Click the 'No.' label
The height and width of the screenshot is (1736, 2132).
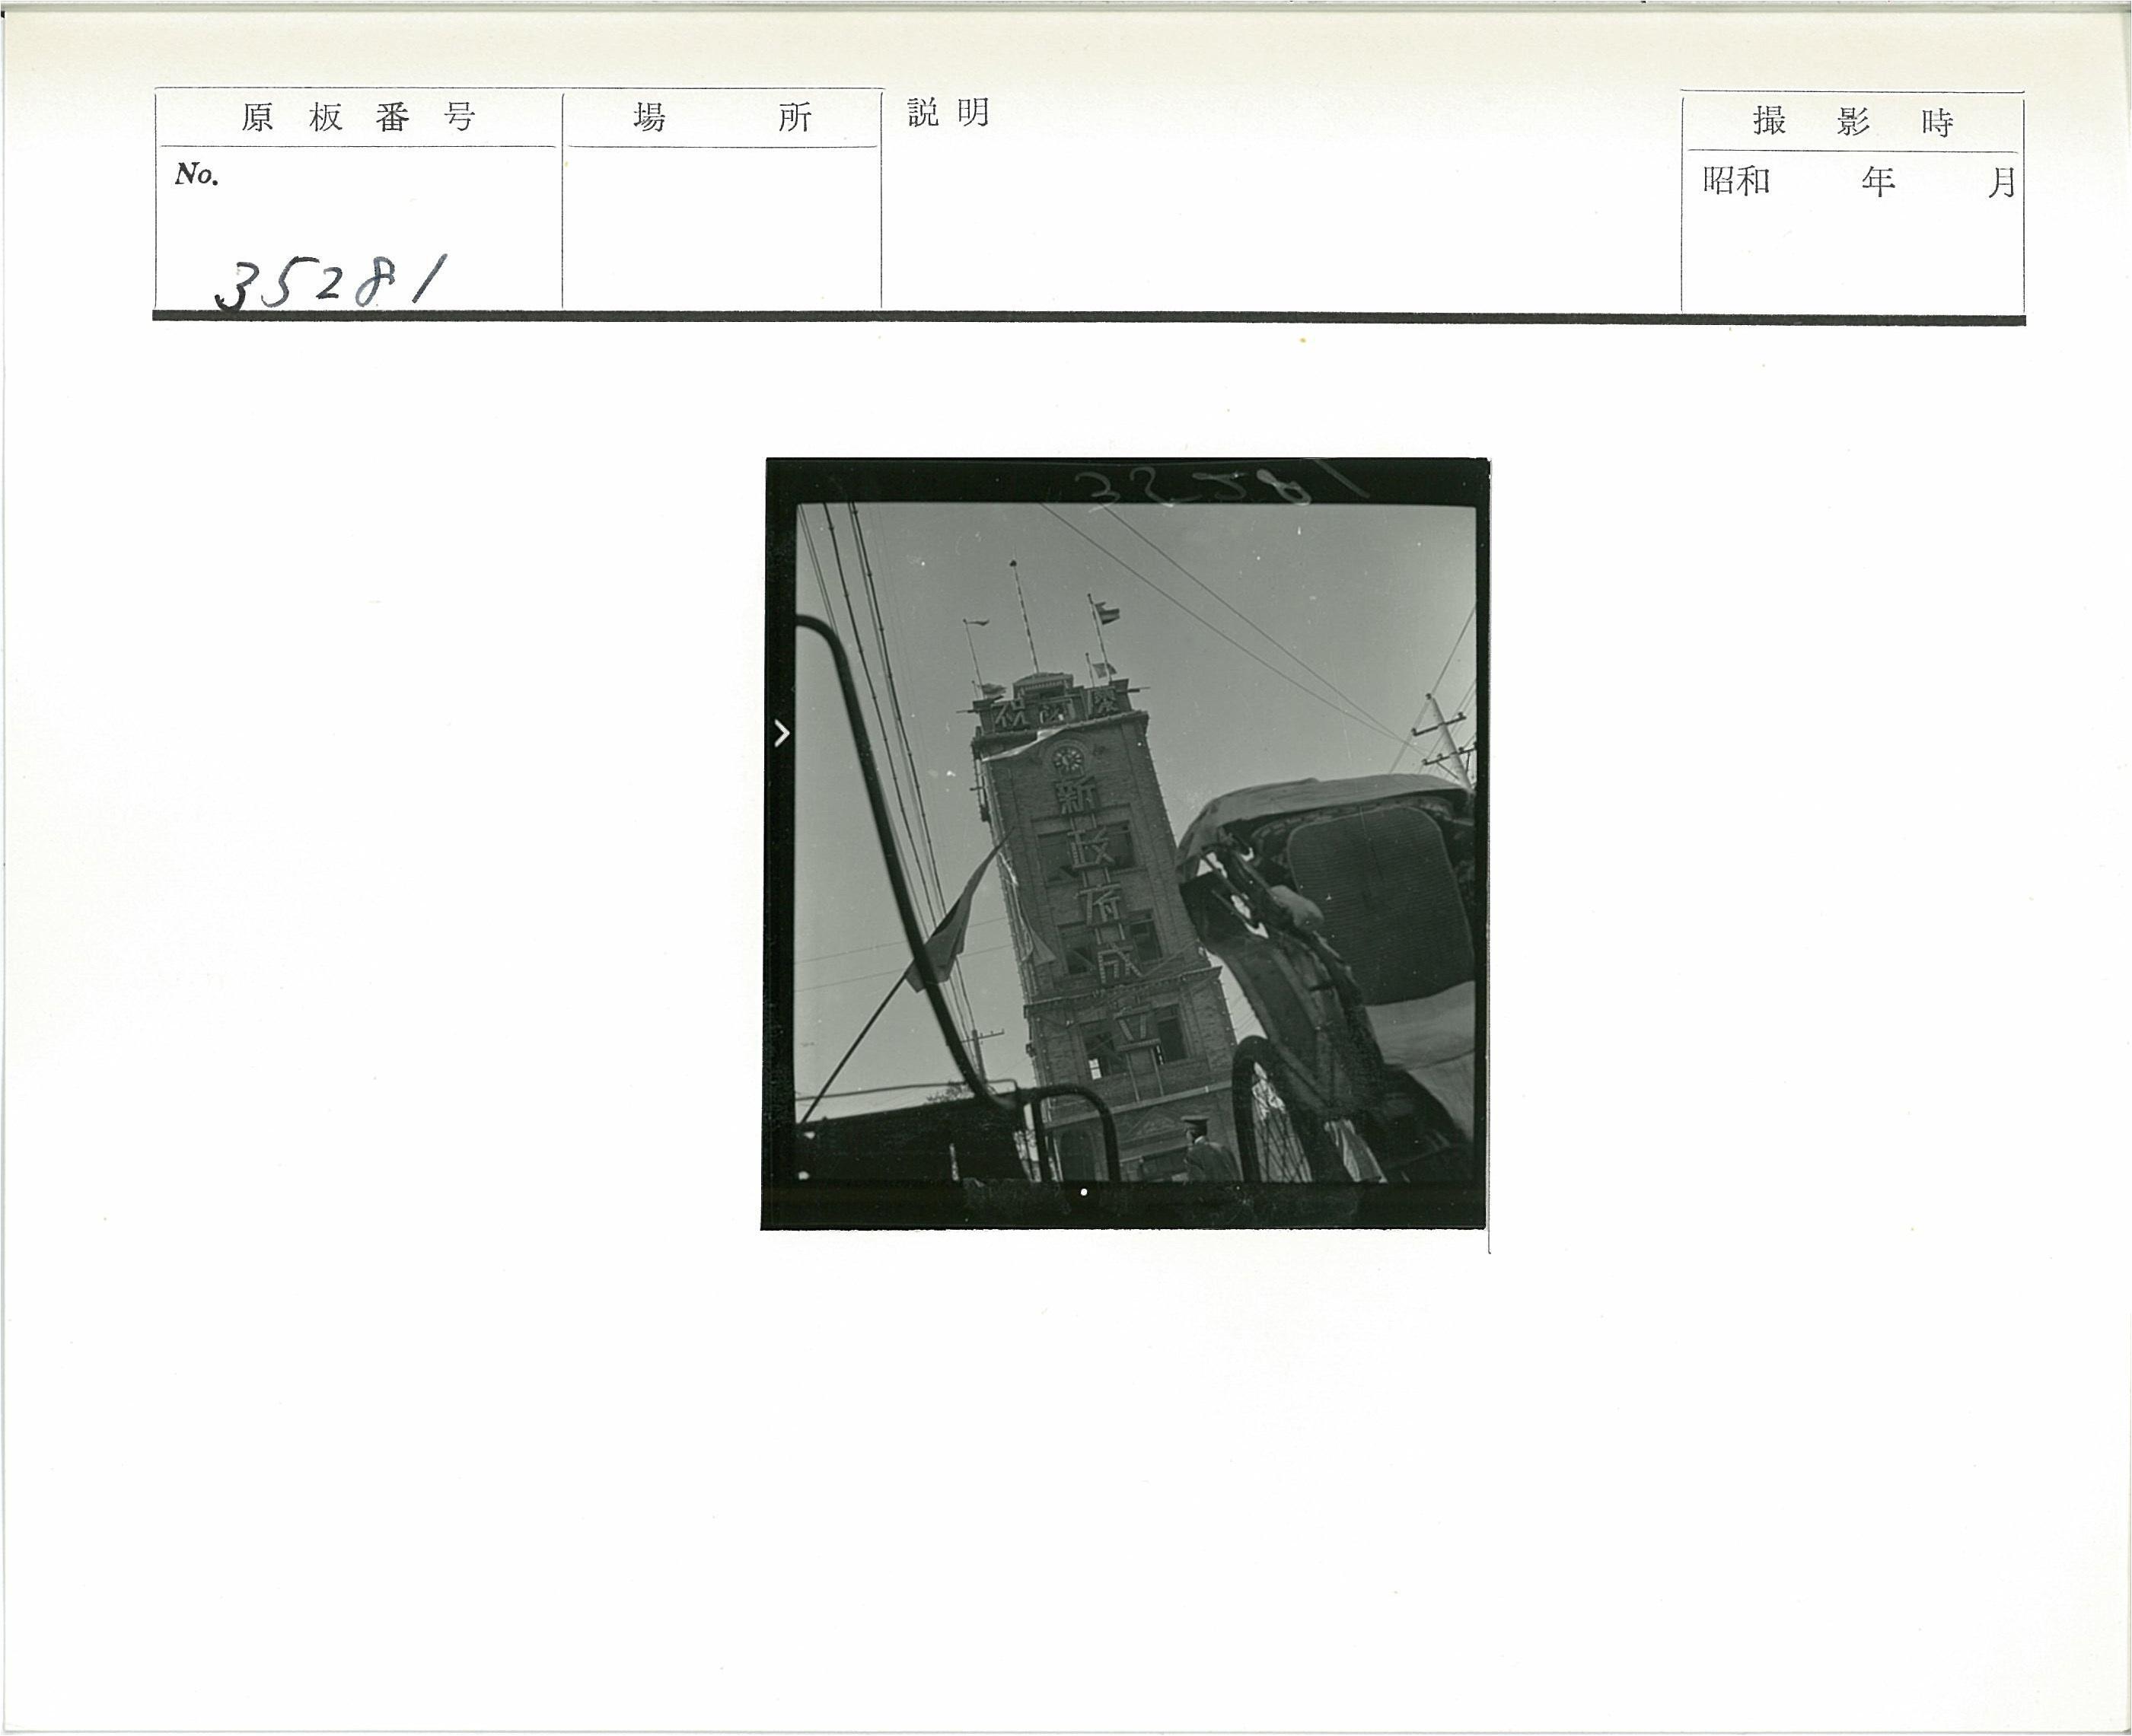(x=197, y=174)
